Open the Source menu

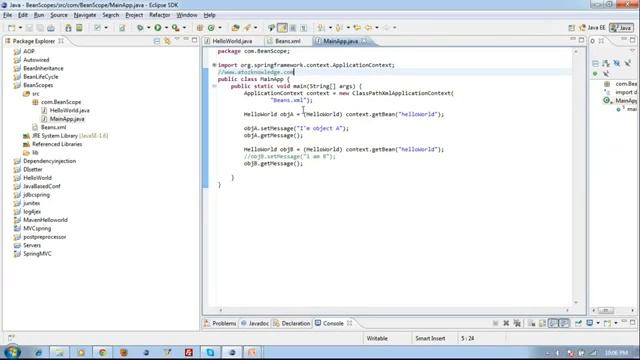59,15
